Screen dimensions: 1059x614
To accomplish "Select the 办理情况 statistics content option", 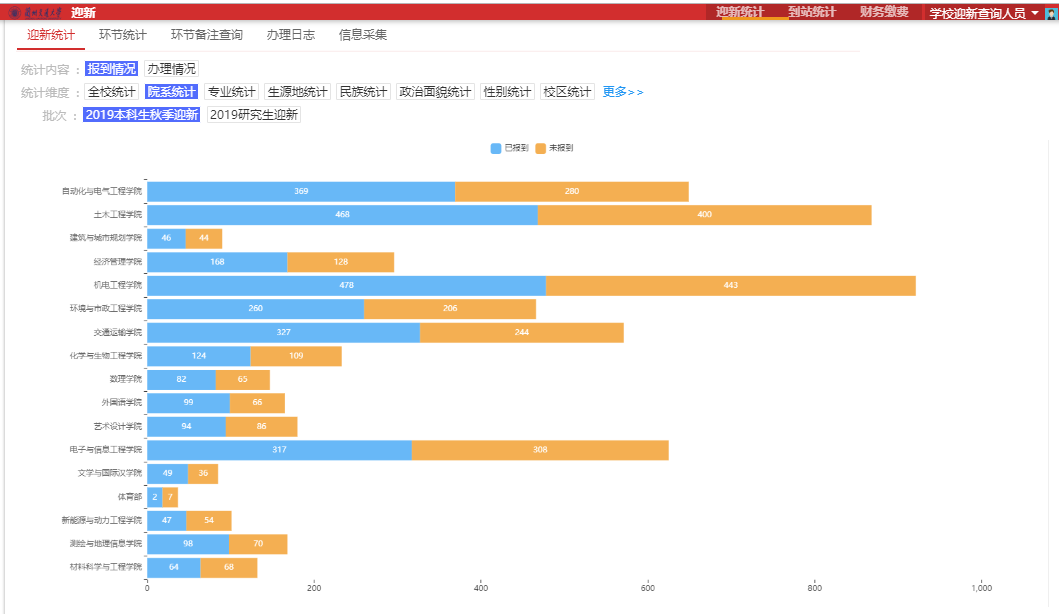I will [x=171, y=69].
